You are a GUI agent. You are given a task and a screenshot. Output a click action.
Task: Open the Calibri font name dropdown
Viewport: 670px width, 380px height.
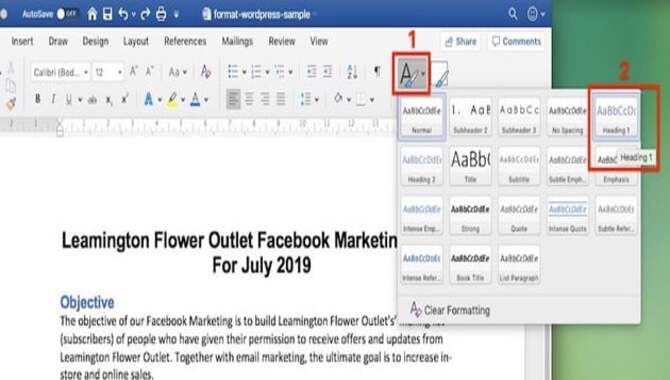(60, 72)
